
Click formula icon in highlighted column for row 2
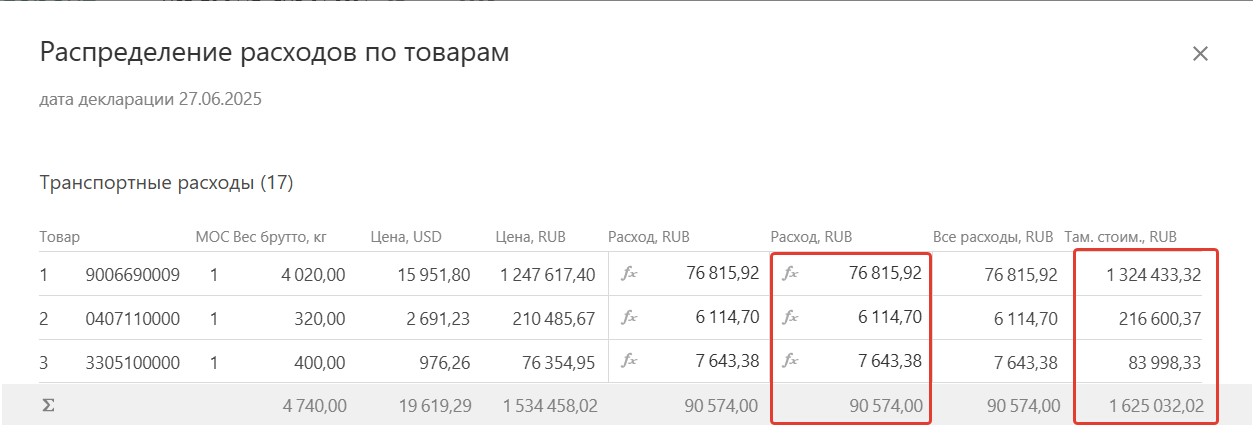click(790, 318)
